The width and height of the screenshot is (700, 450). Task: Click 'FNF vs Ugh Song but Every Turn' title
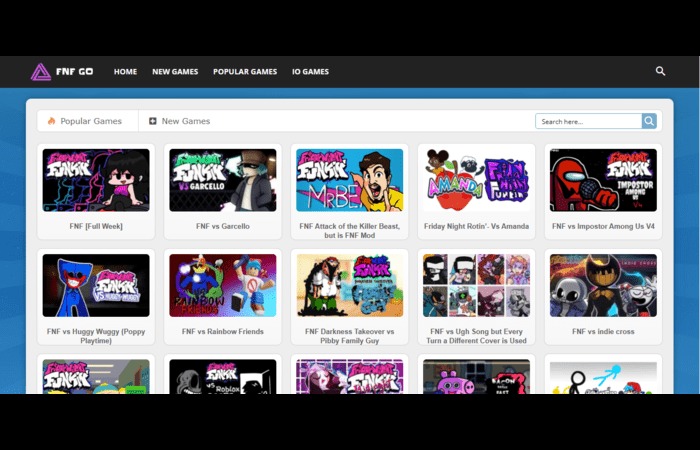click(x=476, y=336)
